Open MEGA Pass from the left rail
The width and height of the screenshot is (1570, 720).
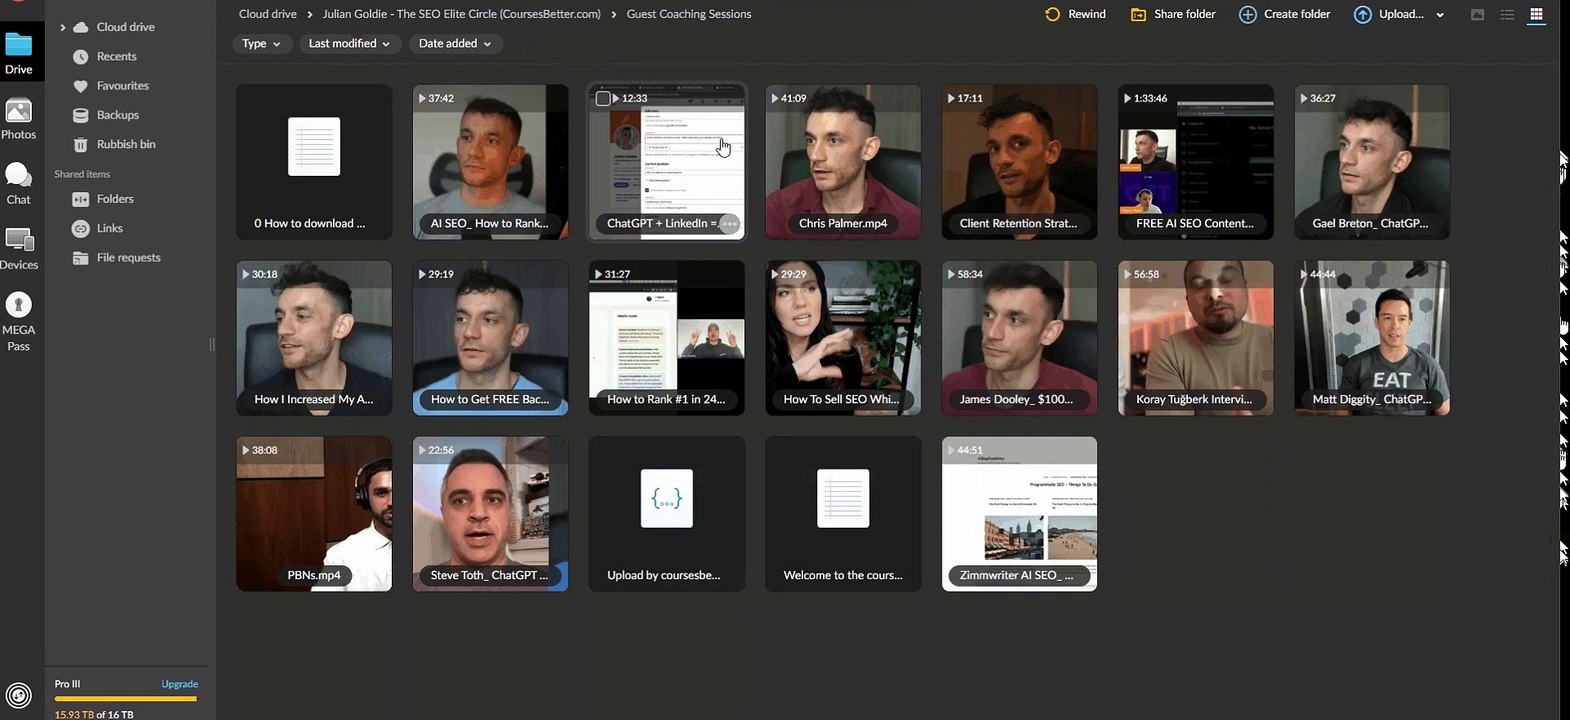(x=19, y=322)
